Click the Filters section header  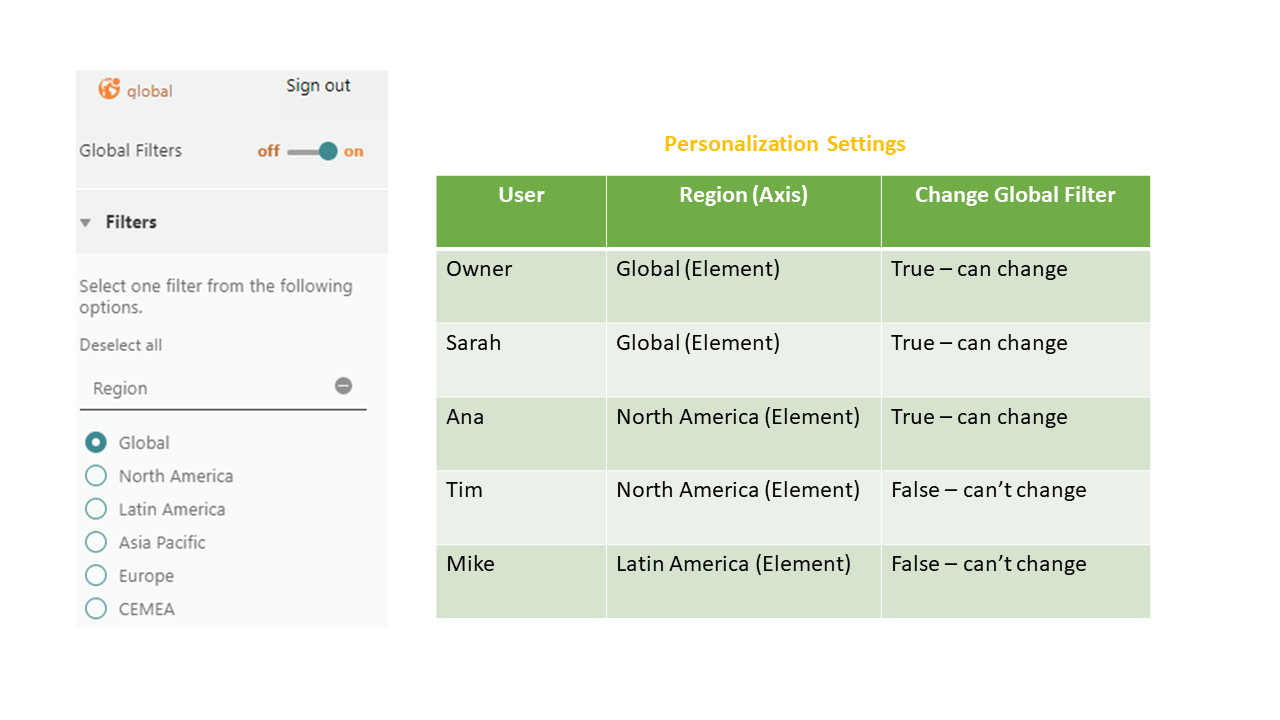point(232,222)
